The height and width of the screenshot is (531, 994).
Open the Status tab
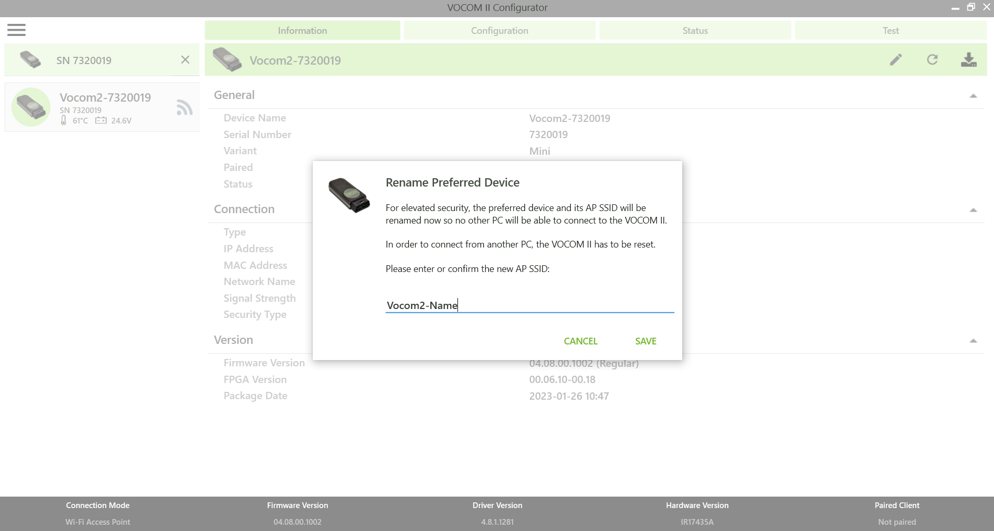pos(695,30)
